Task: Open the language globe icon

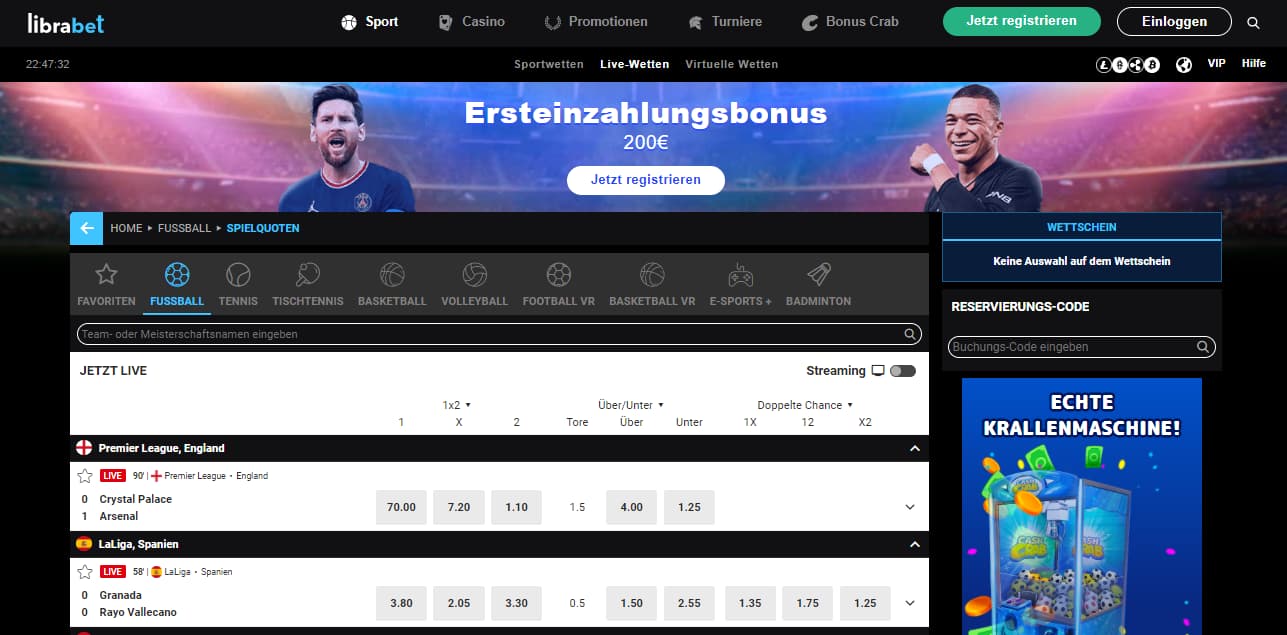Action: point(1184,64)
